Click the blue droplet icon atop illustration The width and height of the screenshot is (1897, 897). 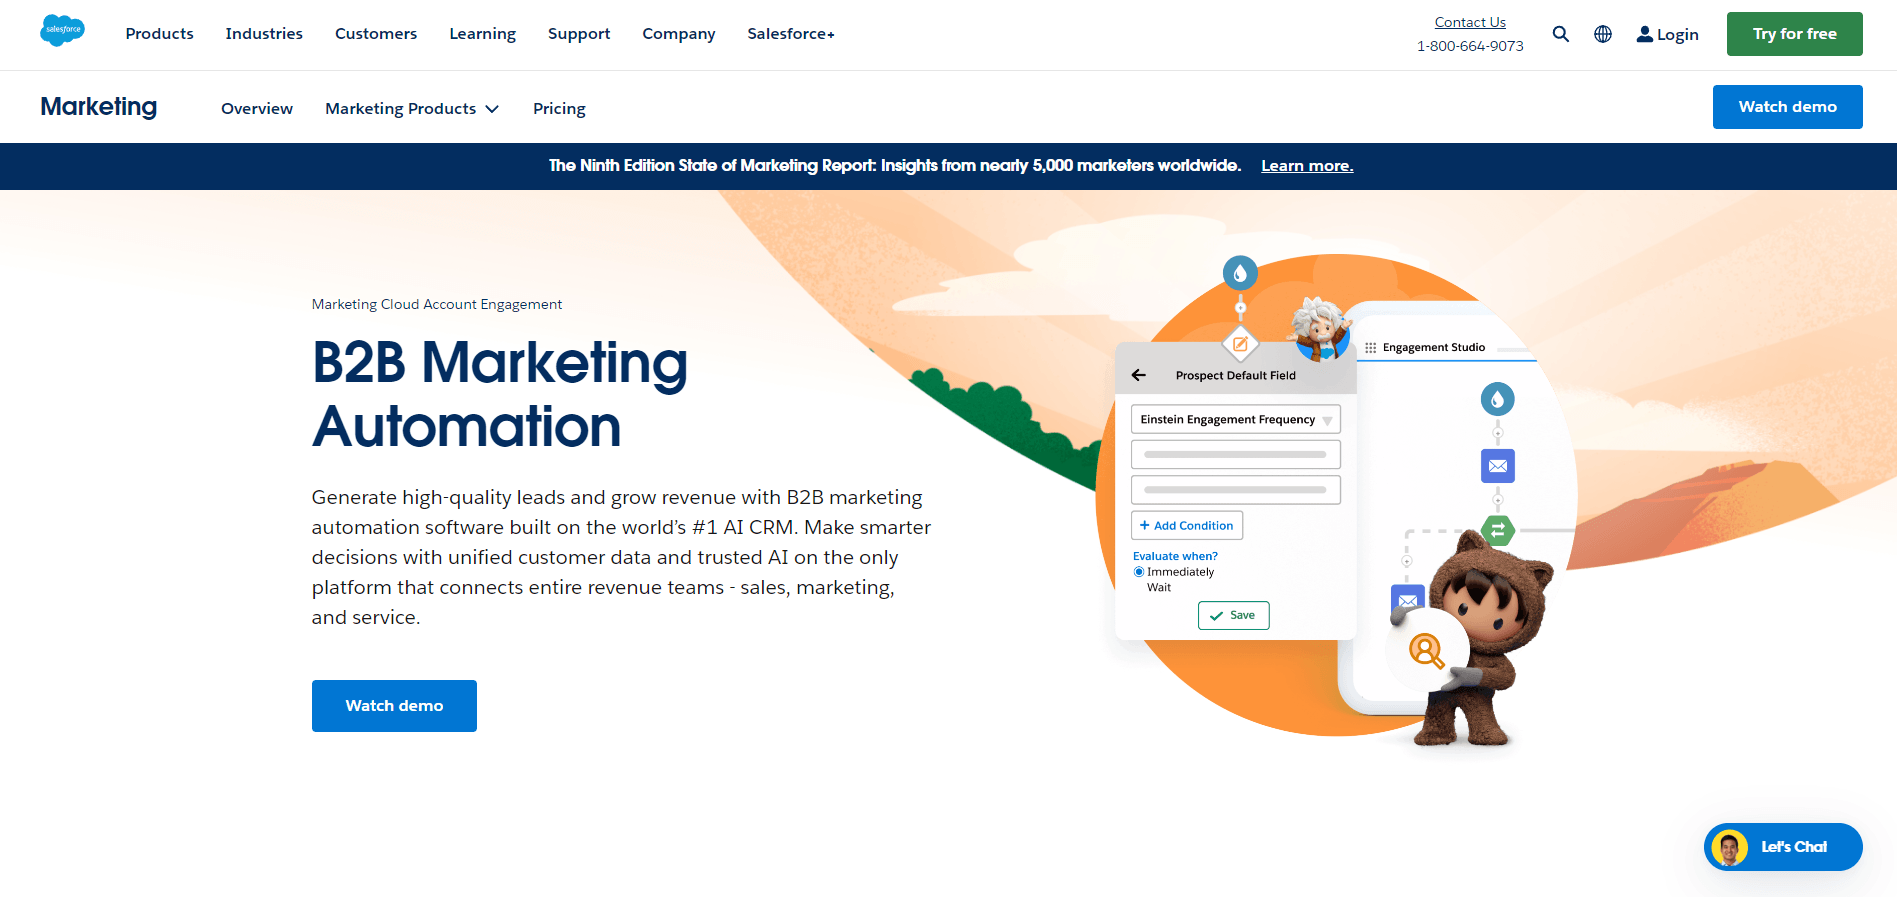(x=1240, y=273)
